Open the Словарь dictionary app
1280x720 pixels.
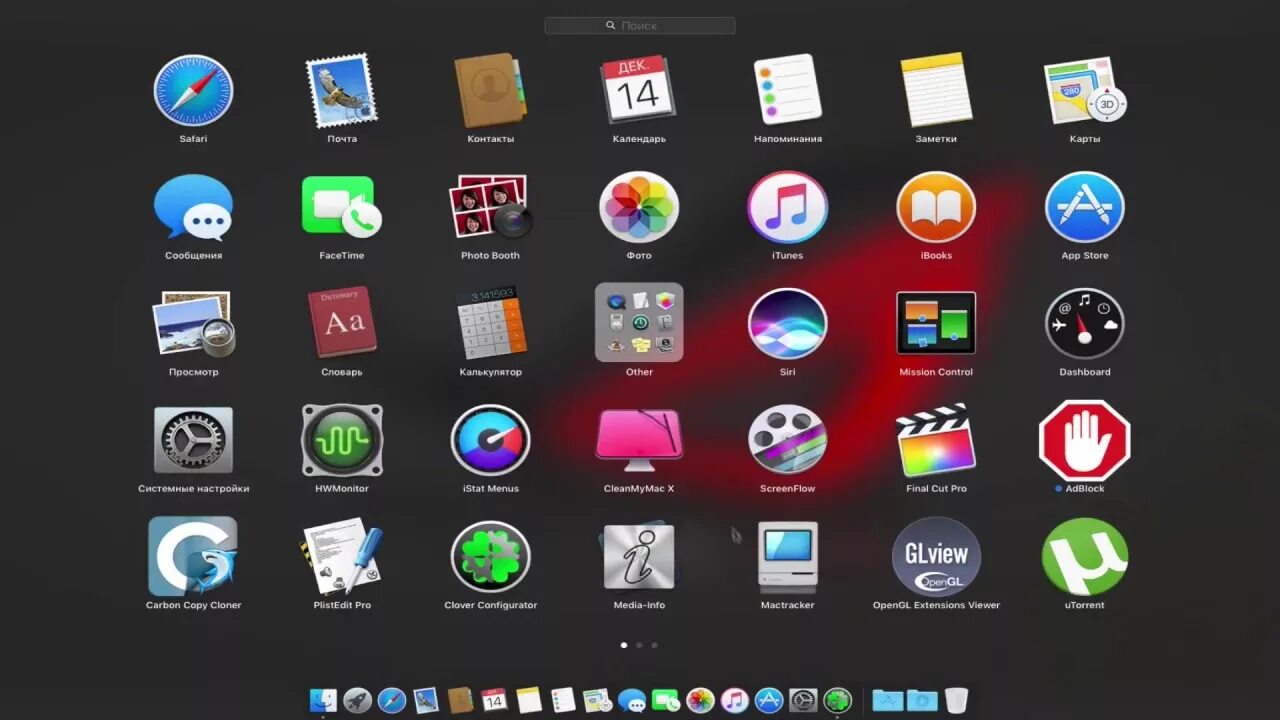[341, 324]
